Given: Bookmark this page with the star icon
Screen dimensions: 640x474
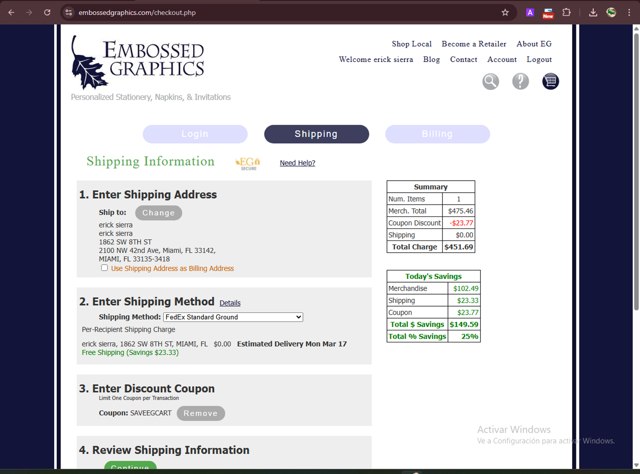Looking at the screenshot, I should (505, 12).
